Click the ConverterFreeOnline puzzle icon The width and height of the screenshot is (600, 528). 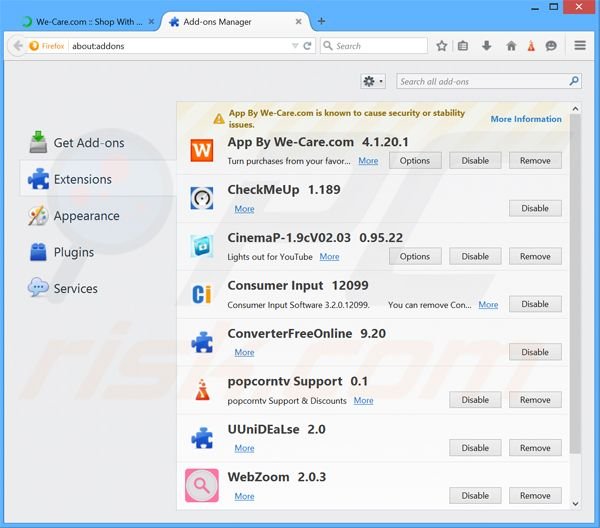(x=202, y=342)
